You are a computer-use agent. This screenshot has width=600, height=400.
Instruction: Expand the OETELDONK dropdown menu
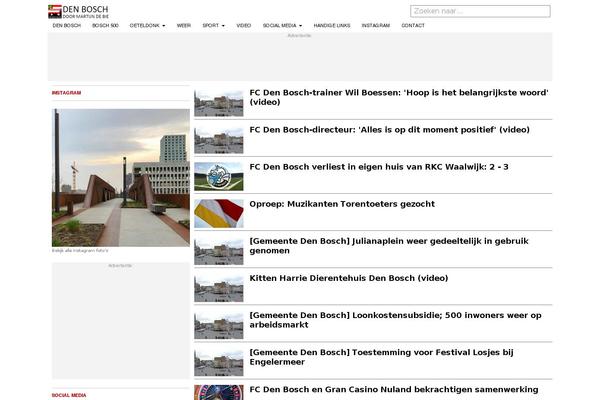click(147, 26)
